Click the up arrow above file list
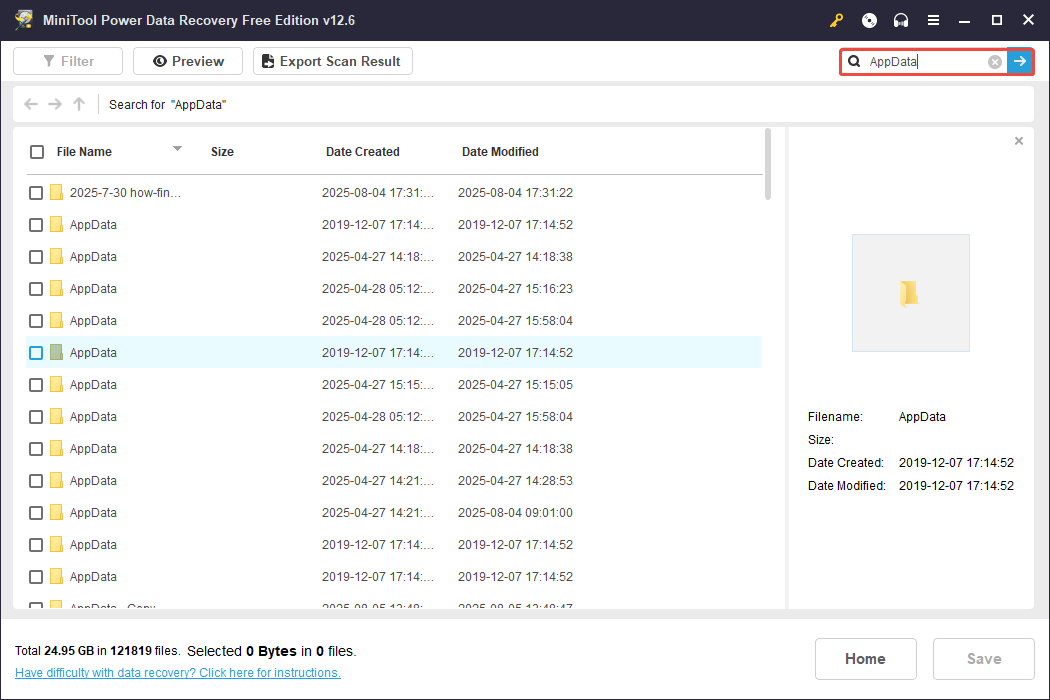 tap(78, 104)
